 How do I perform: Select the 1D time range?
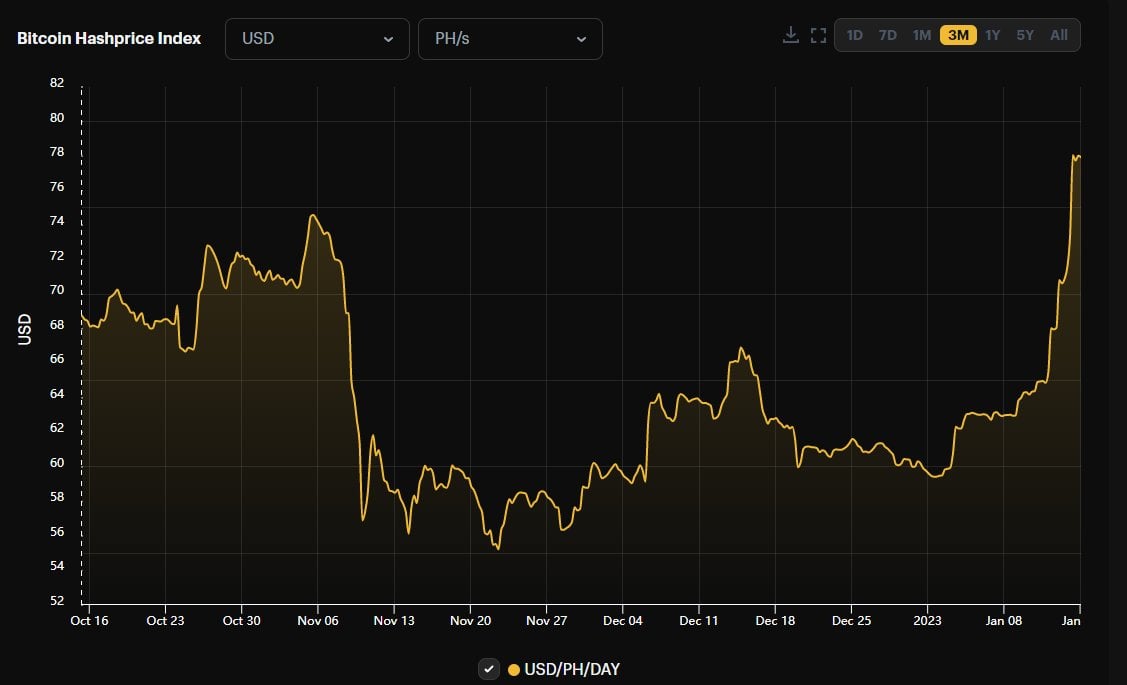[x=854, y=35]
